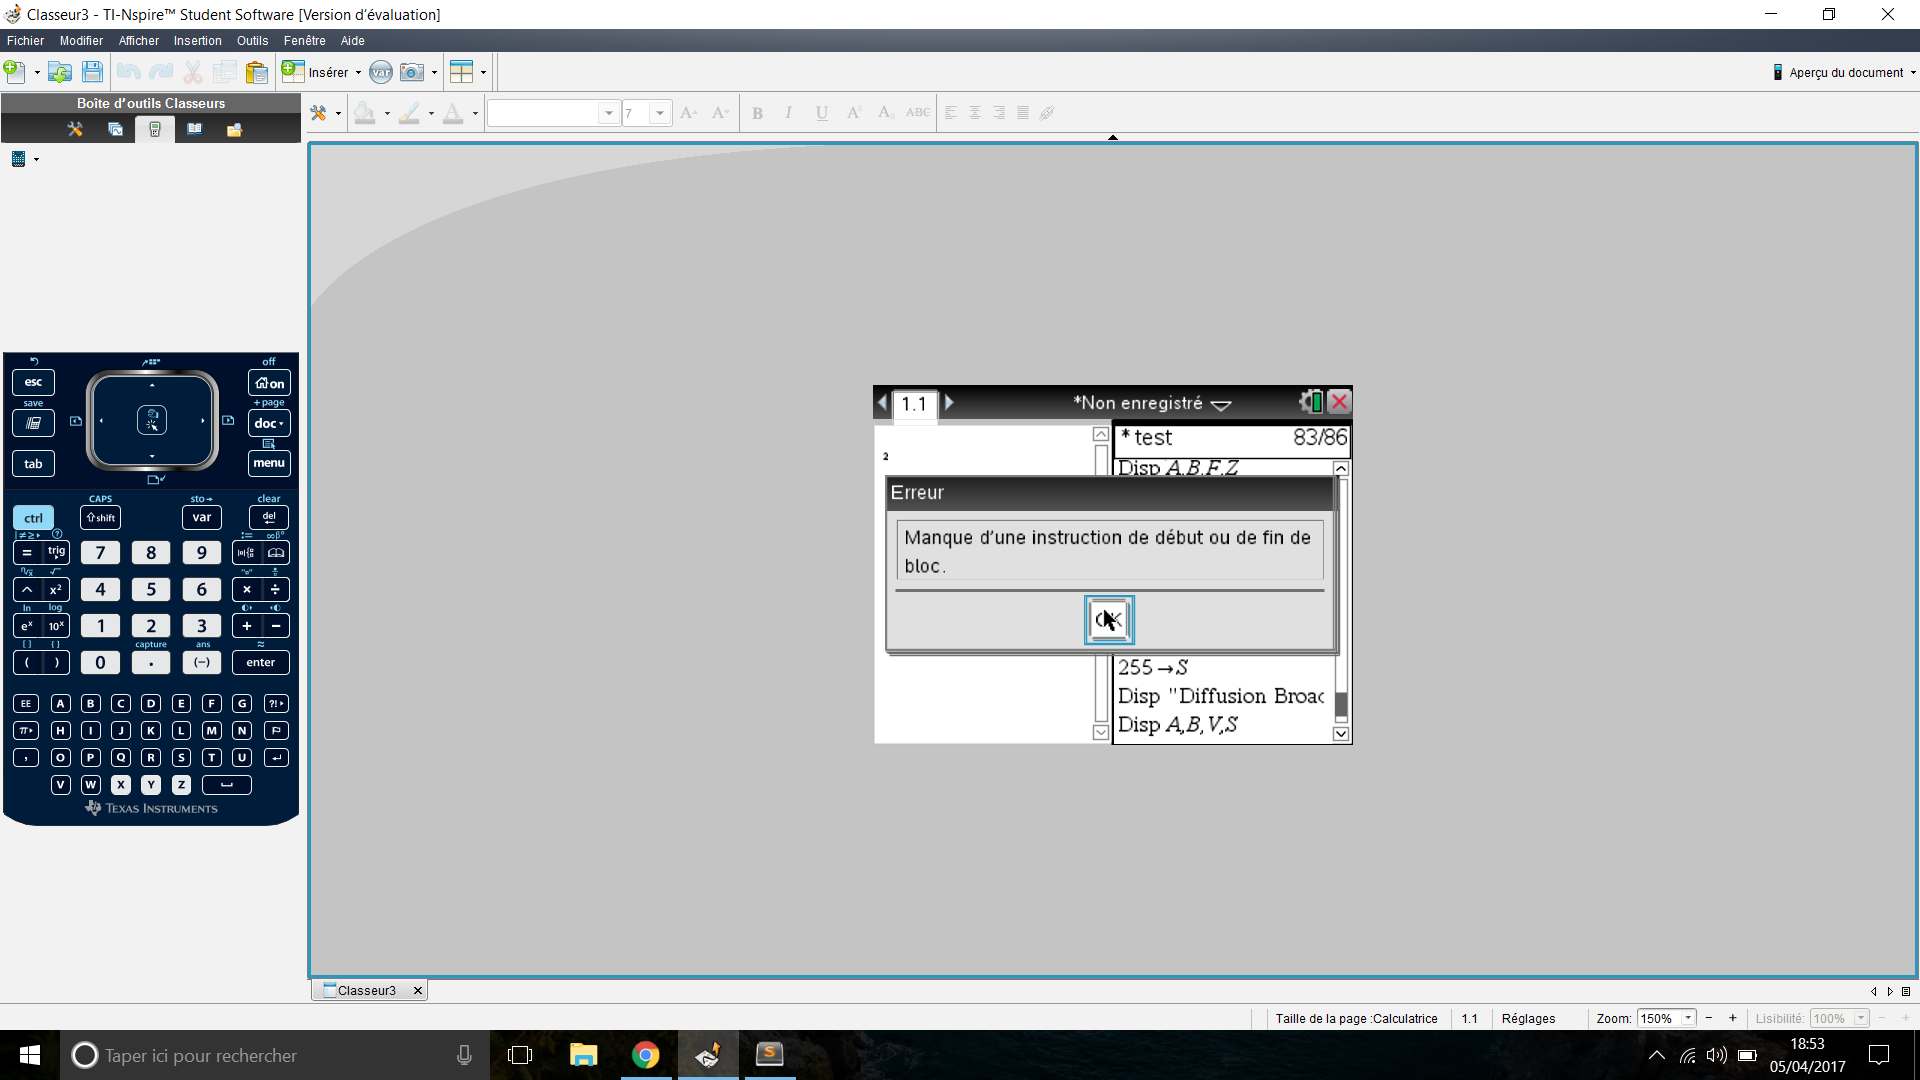The image size is (1920, 1080).
Task: Select the TI-SmartView calculator tab
Action: pyautogui.click(x=155, y=129)
